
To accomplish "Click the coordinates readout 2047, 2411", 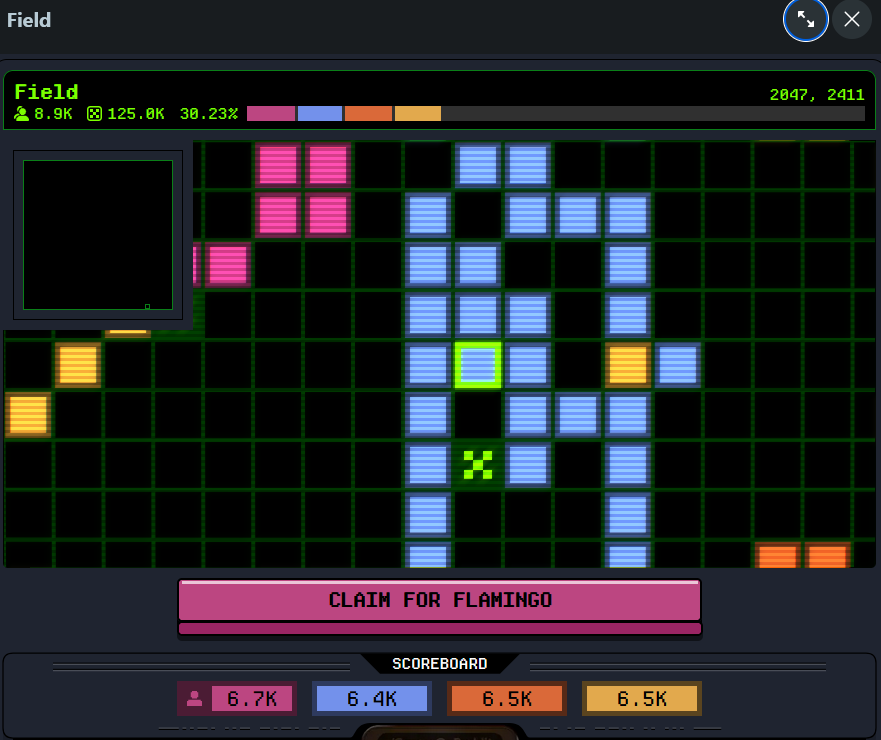I will point(816,94).
